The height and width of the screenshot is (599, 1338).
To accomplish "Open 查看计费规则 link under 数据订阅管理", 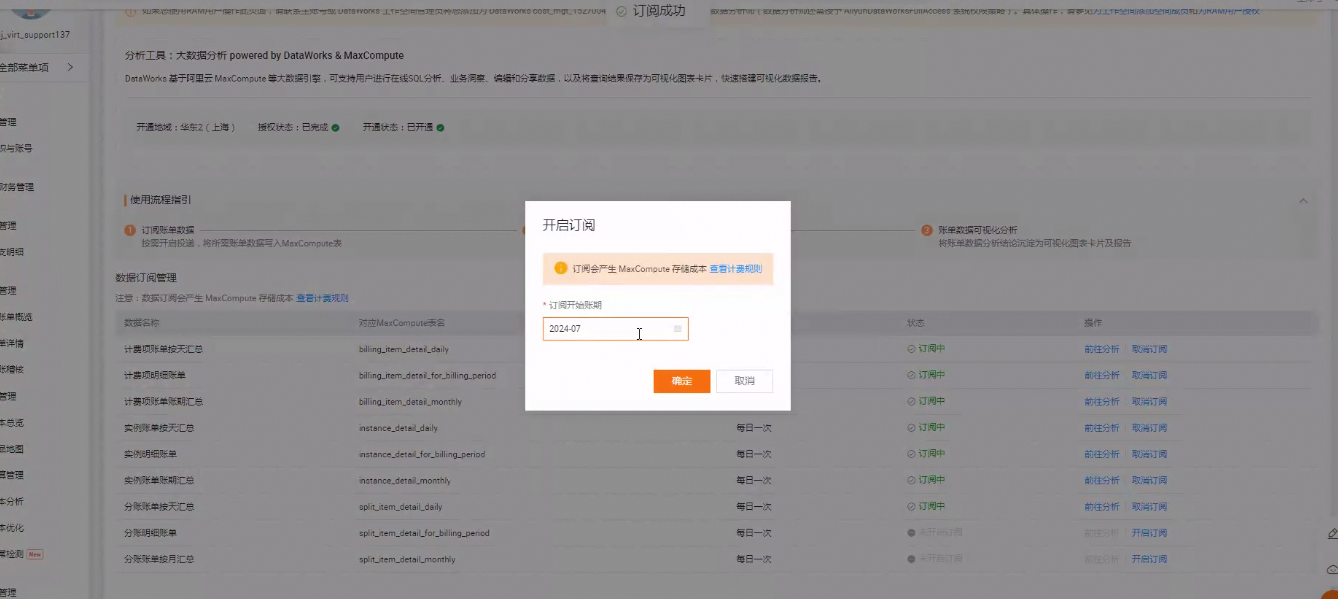I will click(x=322, y=298).
